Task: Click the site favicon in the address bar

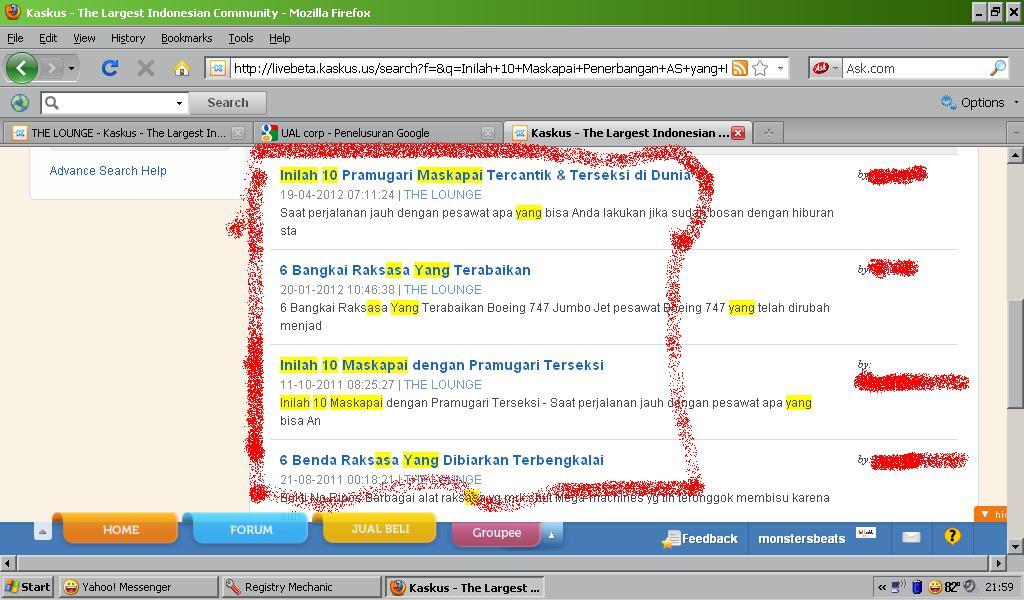Action: pyautogui.click(x=218, y=68)
